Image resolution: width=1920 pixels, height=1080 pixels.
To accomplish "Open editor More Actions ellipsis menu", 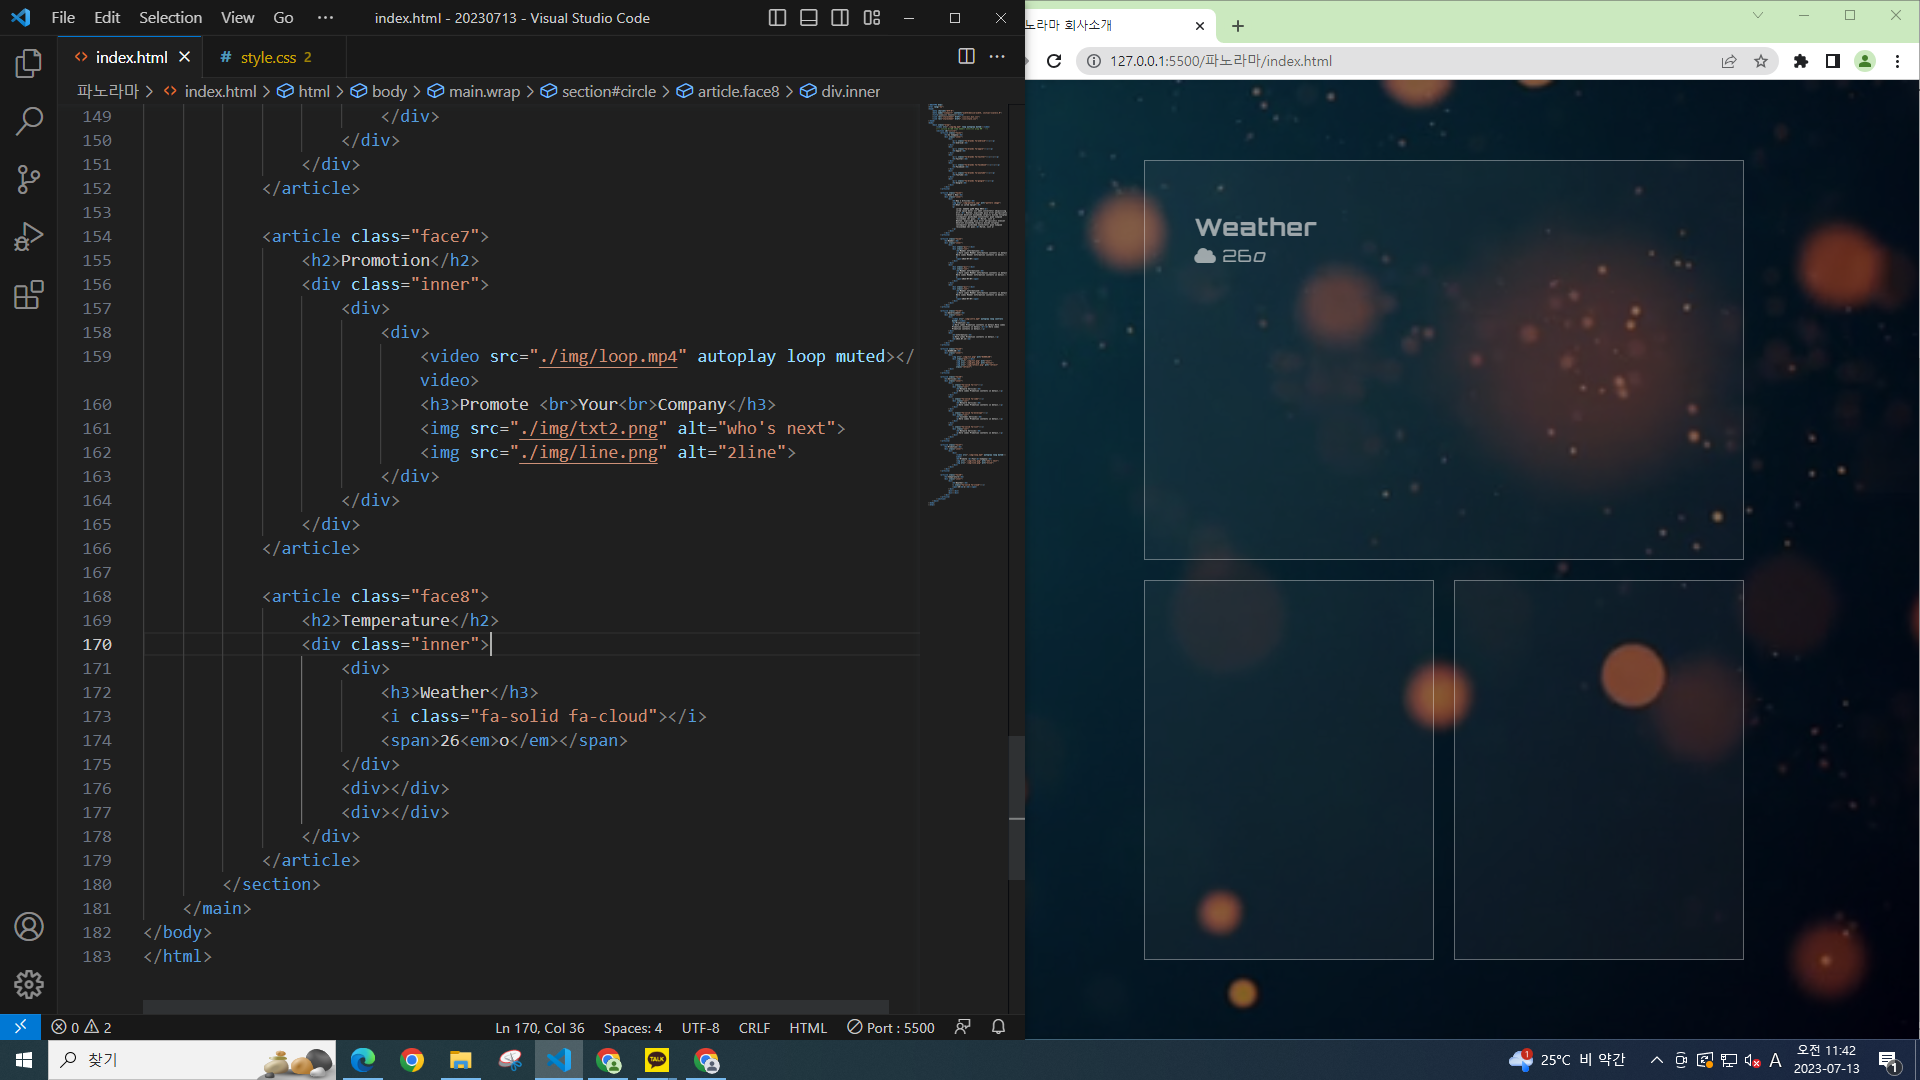I will [997, 57].
